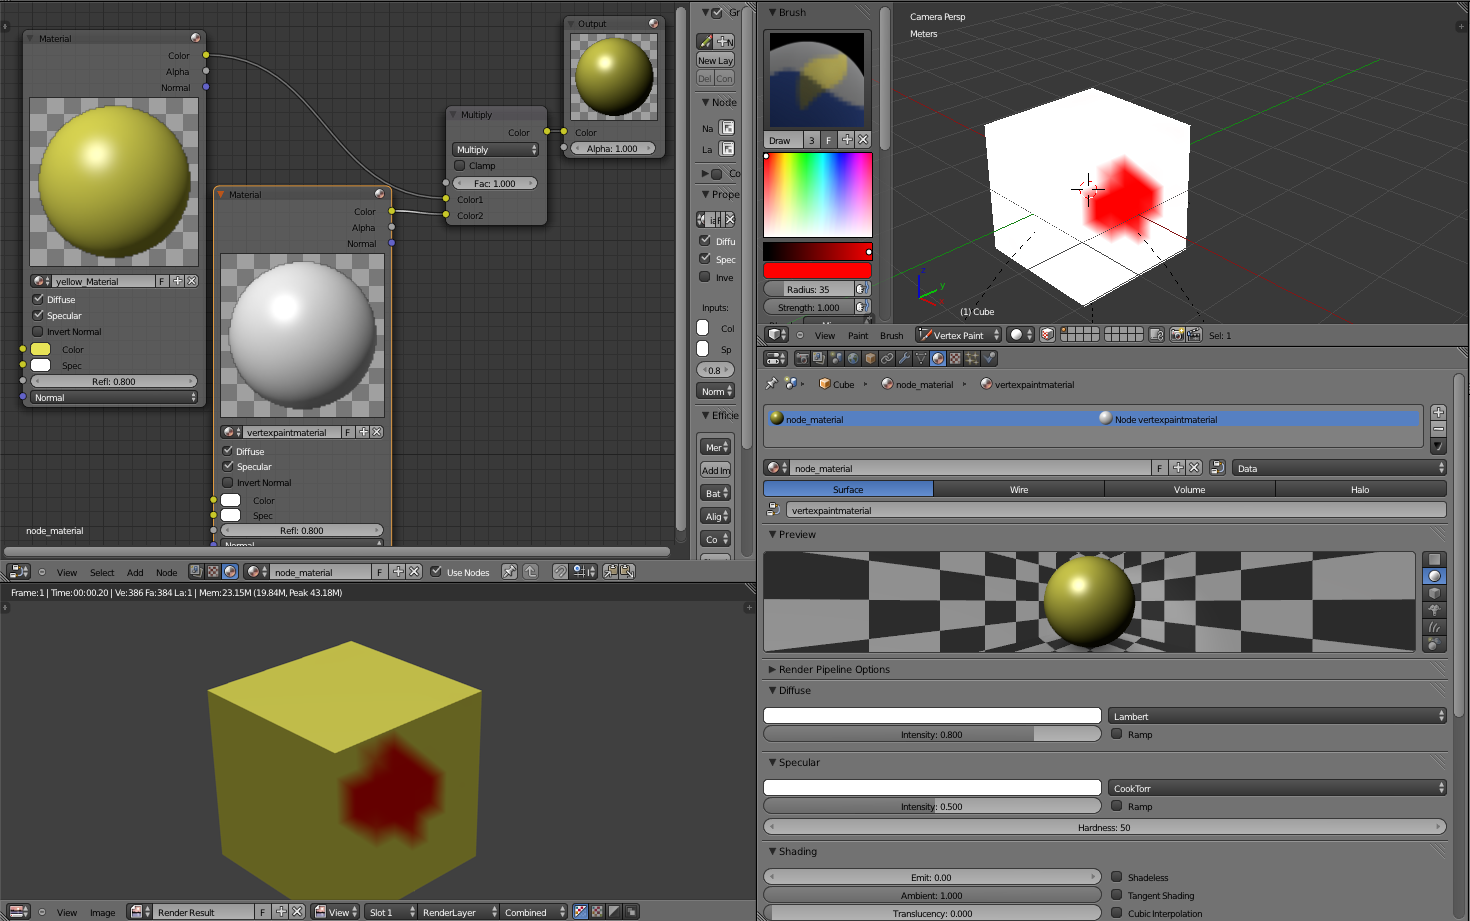The width and height of the screenshot is (1470, 921).
Task: Click the OpenGL render animation clapper icon
Action: pos(1194,335)
